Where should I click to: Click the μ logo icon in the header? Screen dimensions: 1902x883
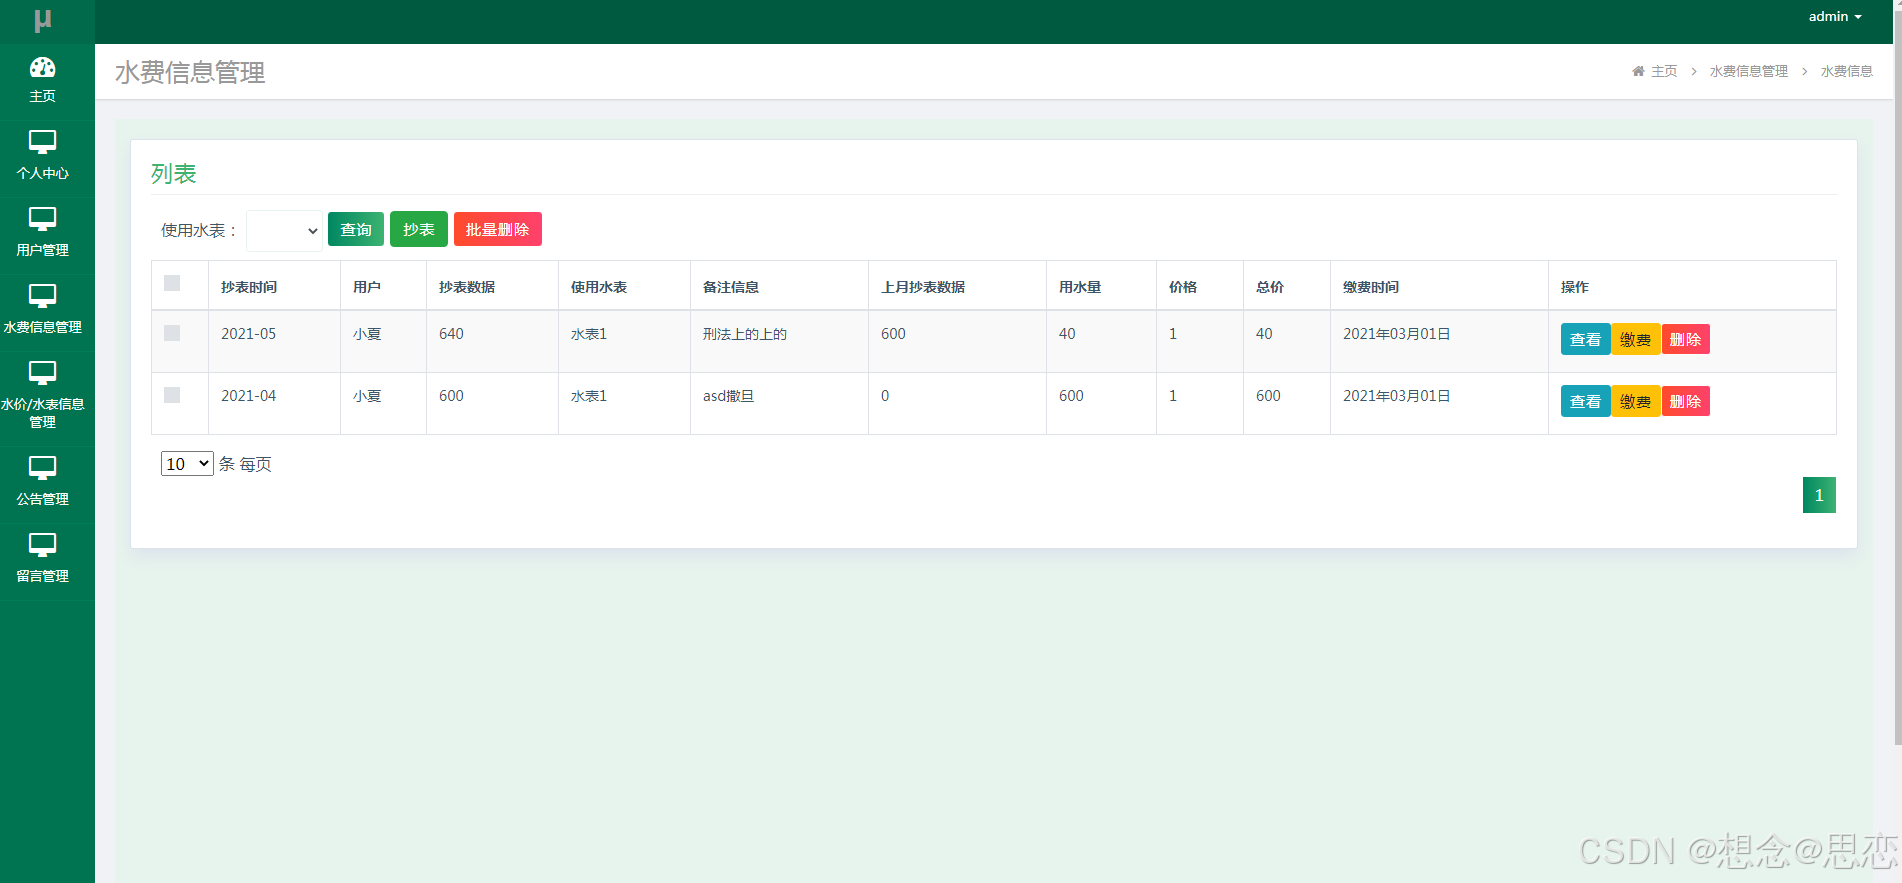click(42, 20)
